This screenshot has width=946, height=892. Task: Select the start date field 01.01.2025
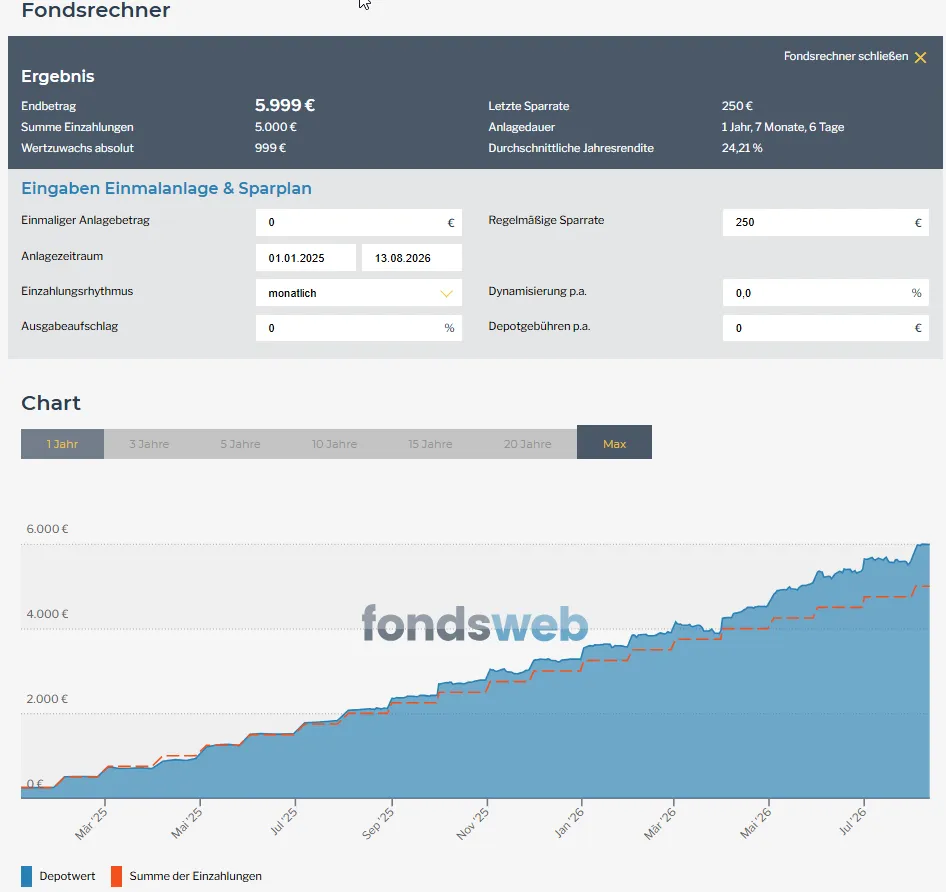coord(305,258)
